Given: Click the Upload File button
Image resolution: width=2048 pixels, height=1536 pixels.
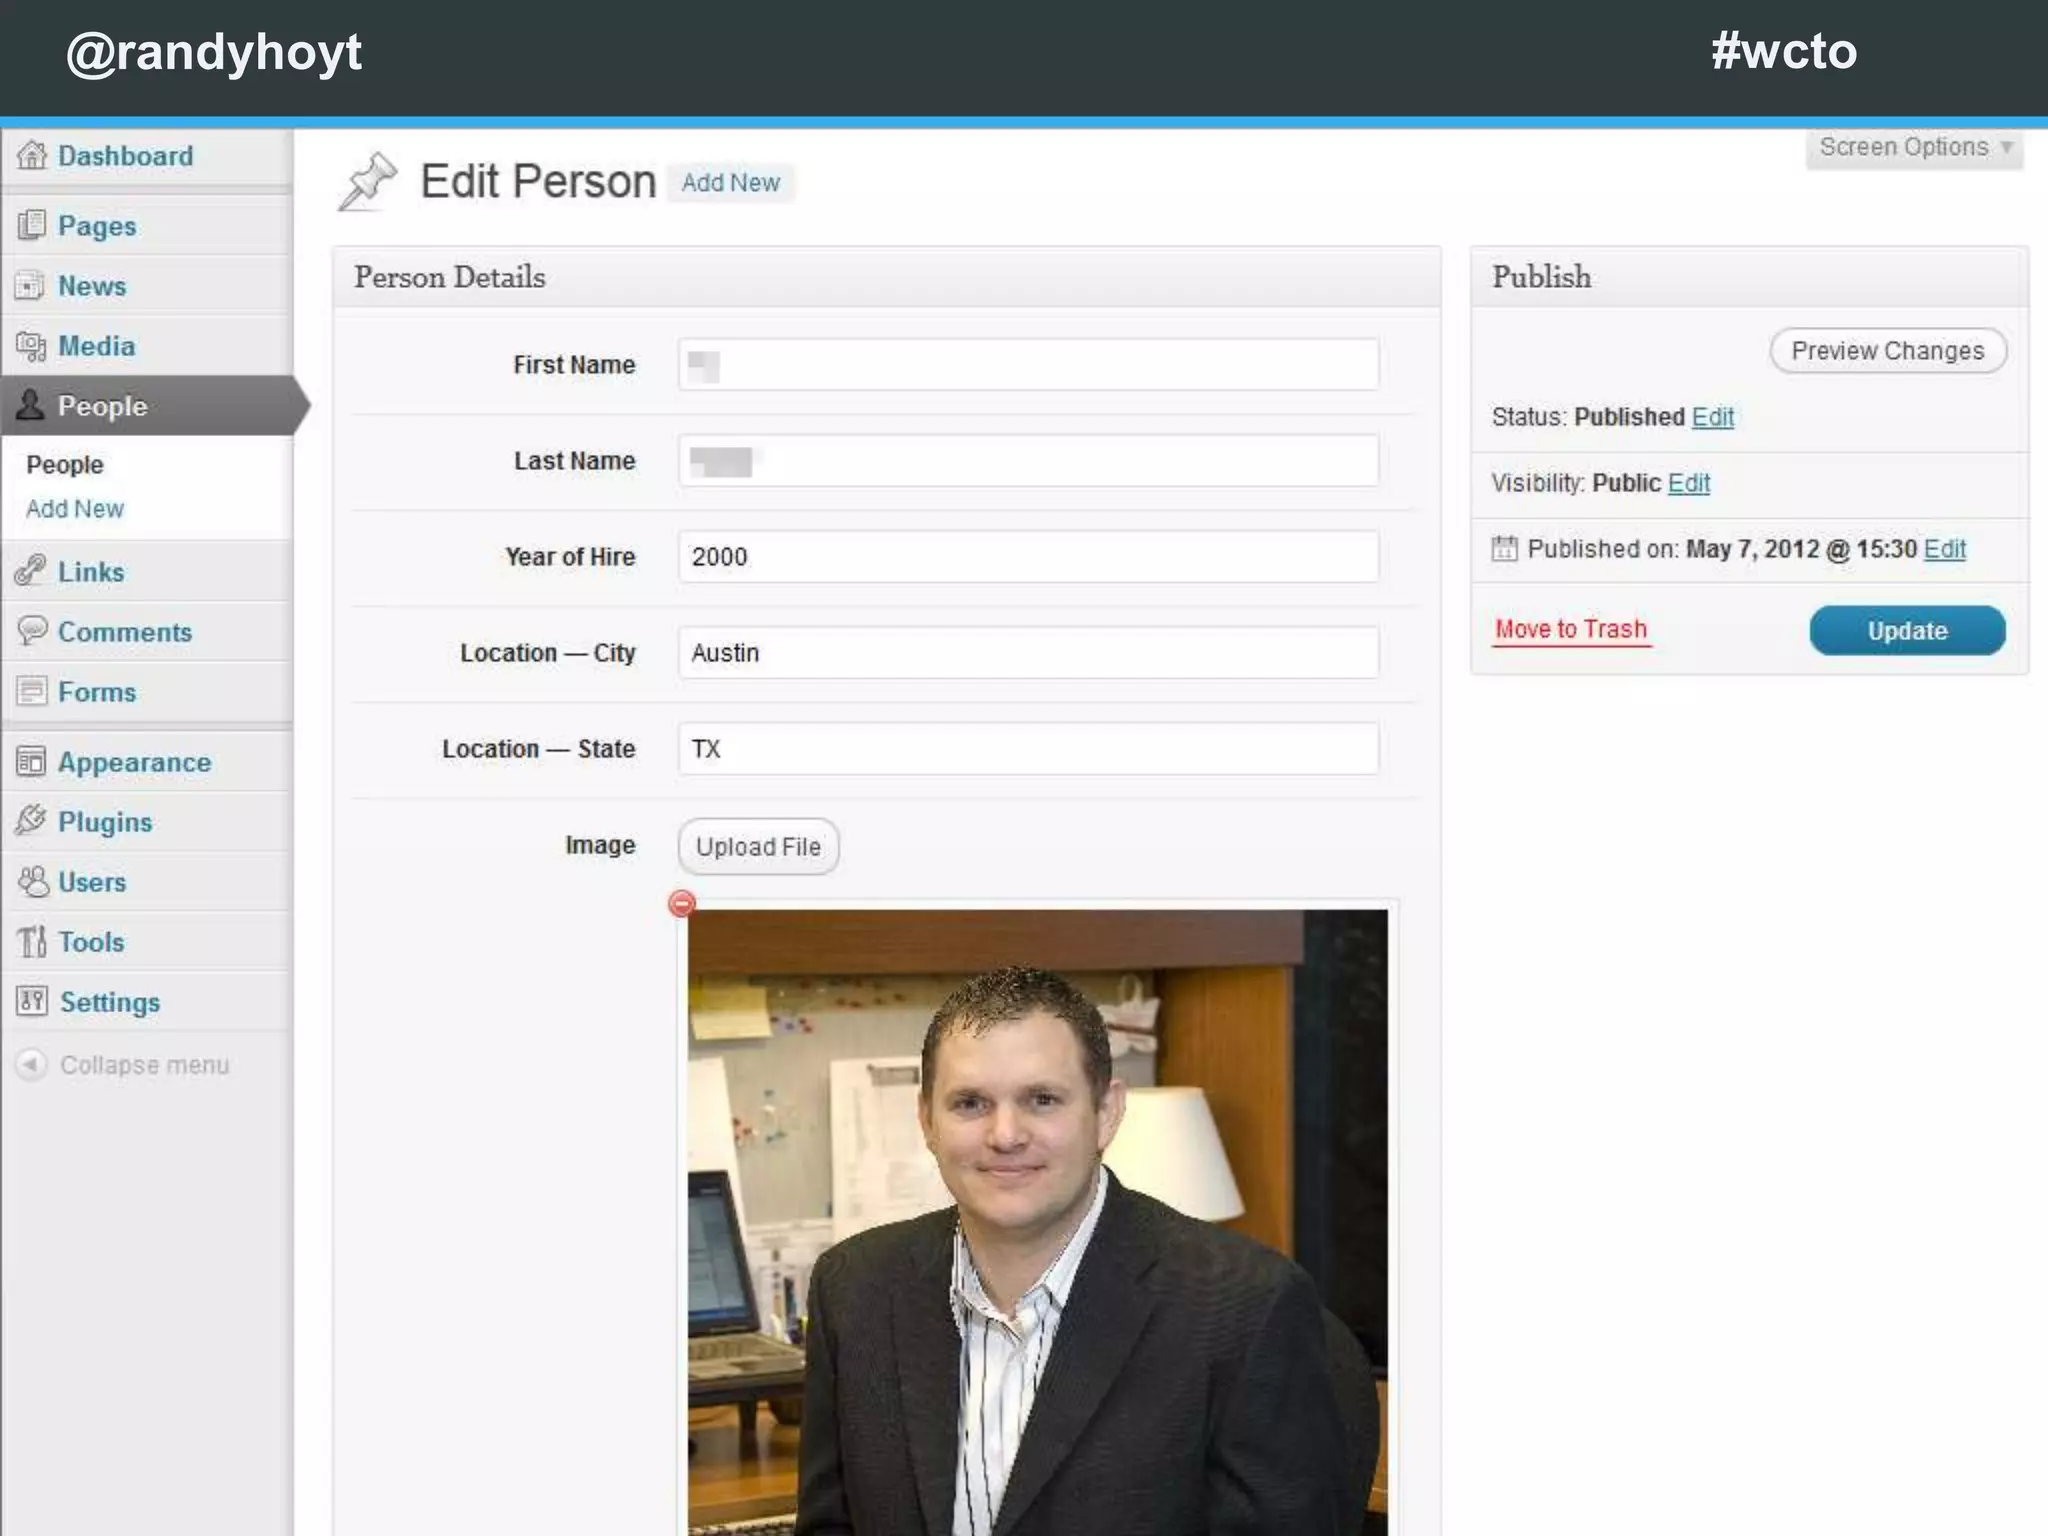Looking at the screenshot, I should click(758, 847).
